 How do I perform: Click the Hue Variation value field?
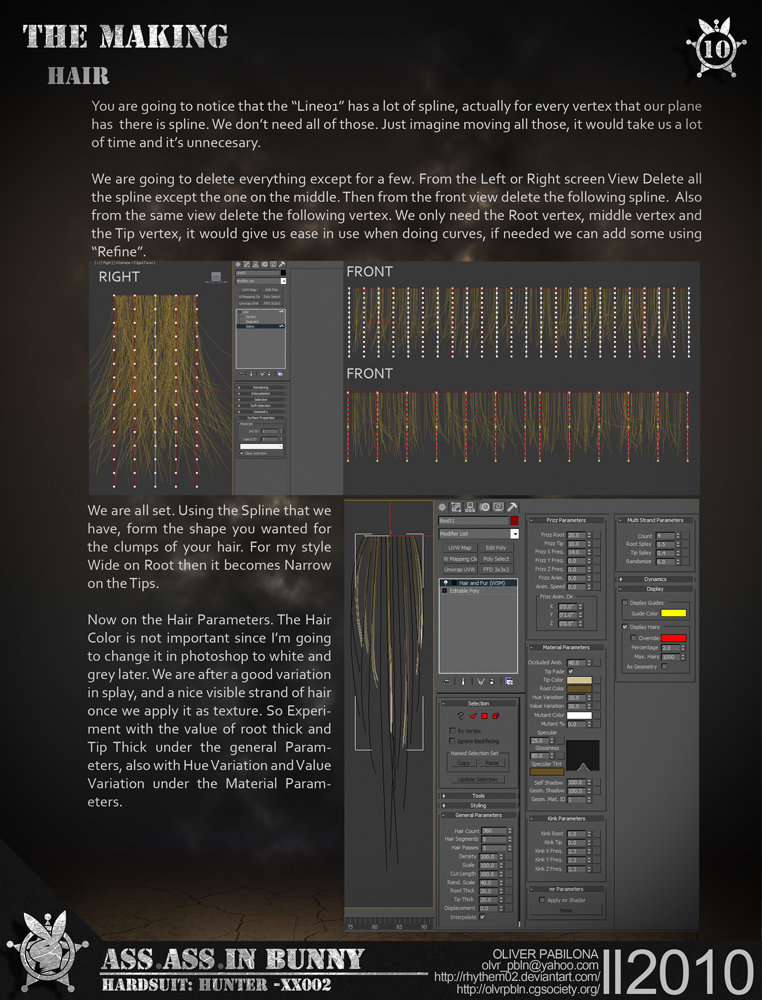[x=576, y=698]
